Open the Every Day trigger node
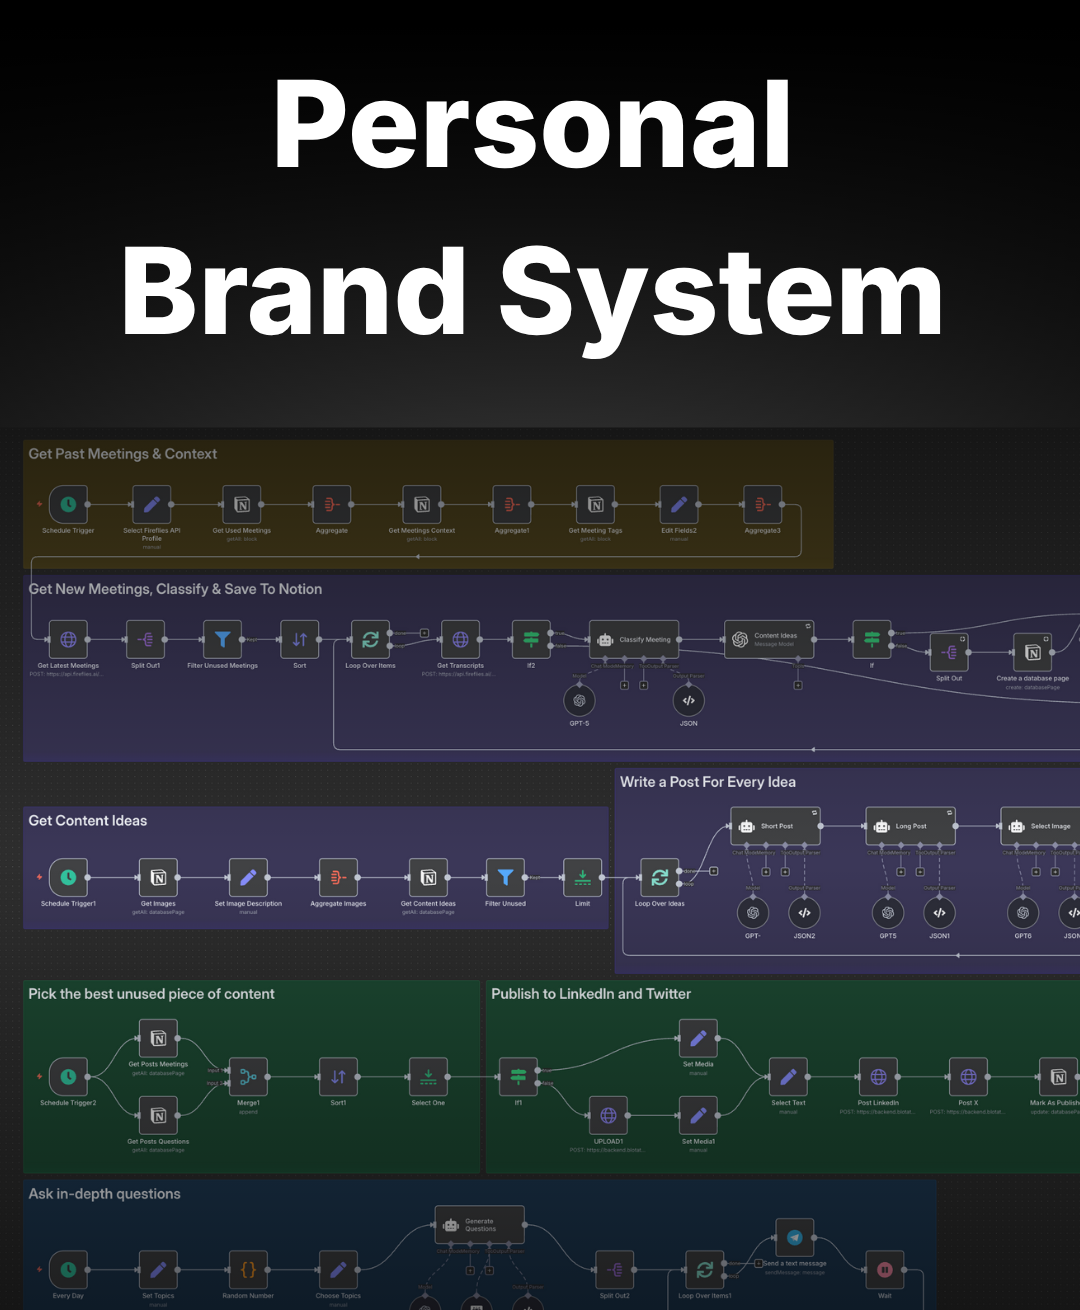This screenshot has width=1080, height=1310. [68, 1269]
